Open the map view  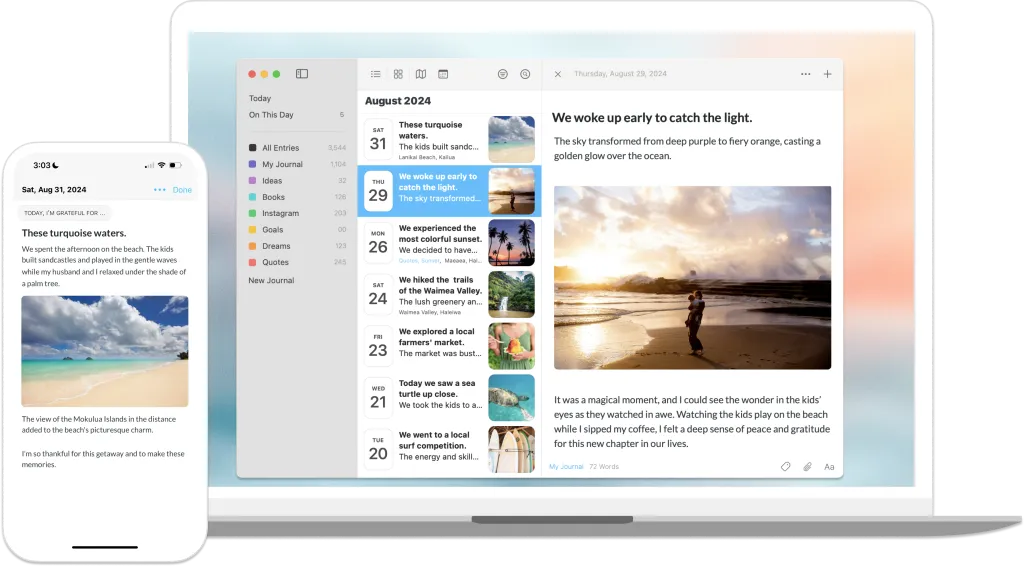click(x=422, y=73)
